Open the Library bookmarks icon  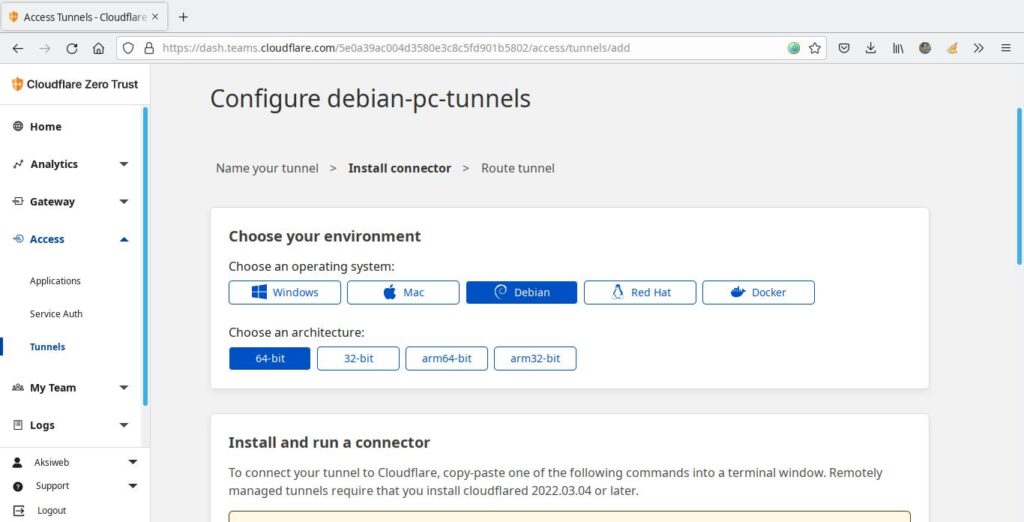898,48
